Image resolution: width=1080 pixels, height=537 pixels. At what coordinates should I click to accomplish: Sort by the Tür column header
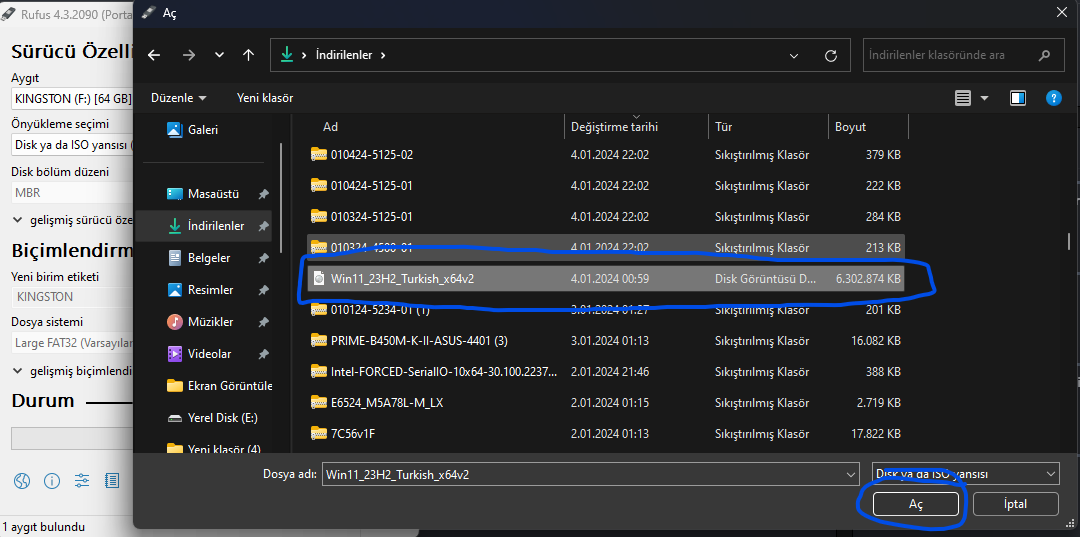click(x=723, y=127)
